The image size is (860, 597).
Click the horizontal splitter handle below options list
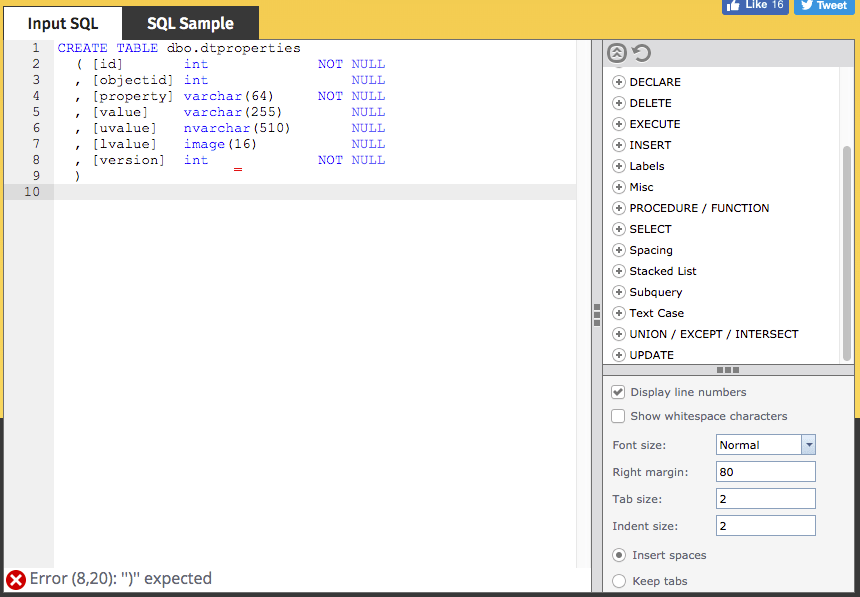(728, 370)
